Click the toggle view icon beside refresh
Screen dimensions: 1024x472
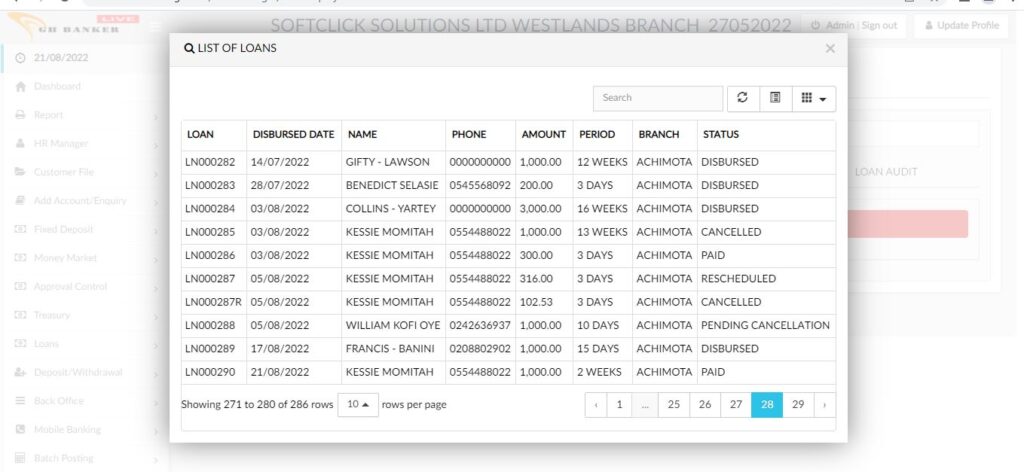[775, 98]
